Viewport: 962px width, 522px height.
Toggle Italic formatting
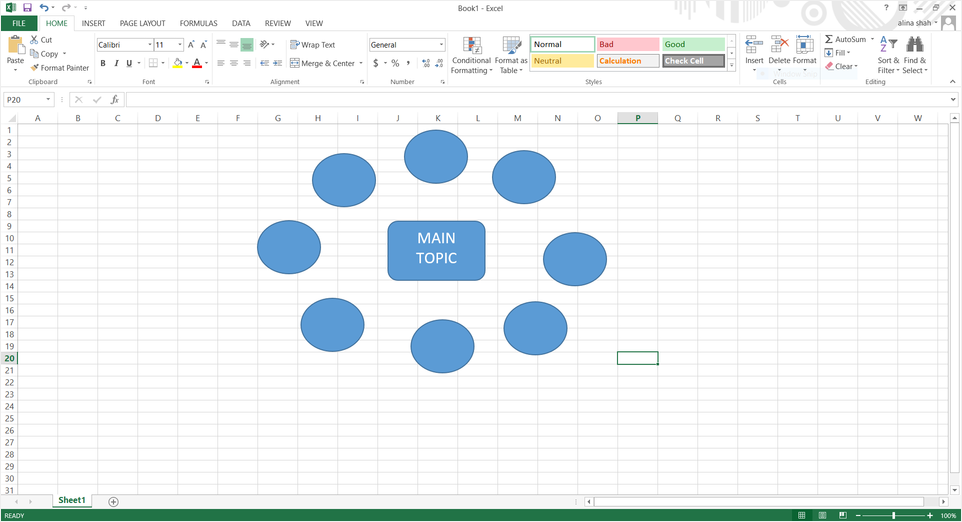[x=116, y=63]
